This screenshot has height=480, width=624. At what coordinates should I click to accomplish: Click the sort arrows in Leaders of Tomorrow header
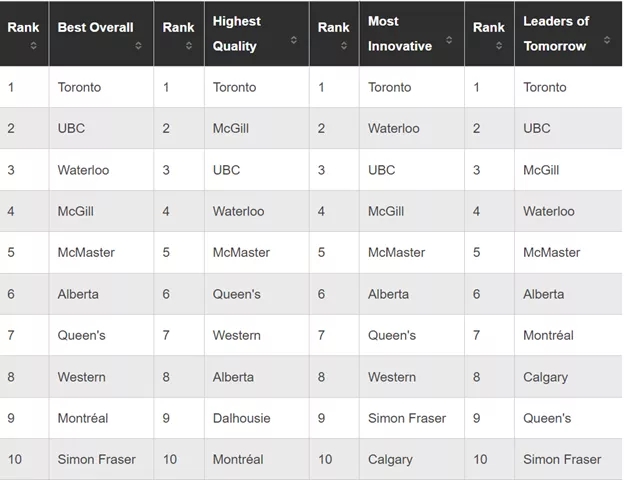click(x=607, y=44)
